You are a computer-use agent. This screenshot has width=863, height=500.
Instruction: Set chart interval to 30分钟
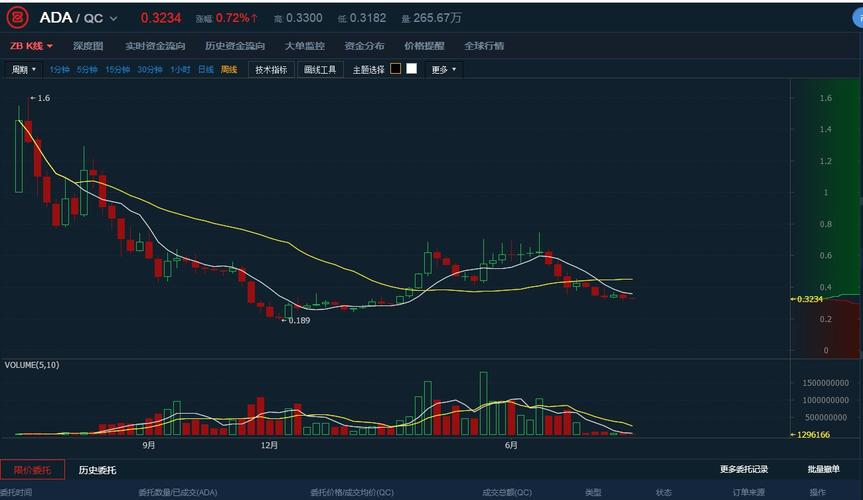(x=150, y=69)
